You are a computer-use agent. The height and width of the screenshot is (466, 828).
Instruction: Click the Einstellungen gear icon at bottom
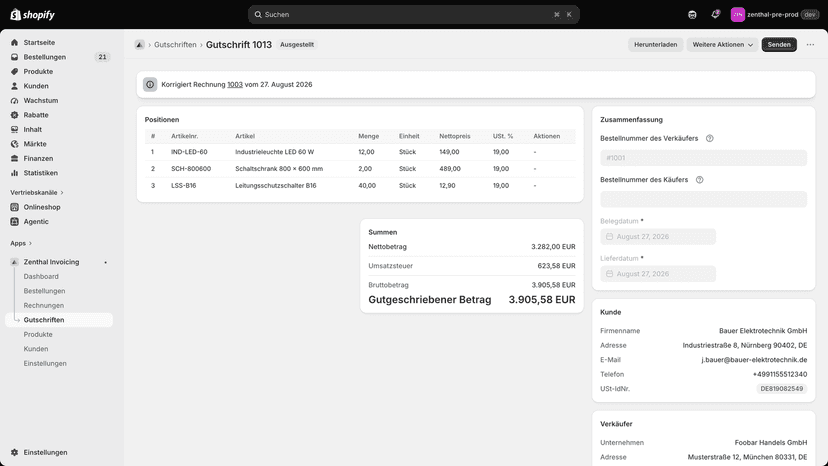(x=14, y=452)
